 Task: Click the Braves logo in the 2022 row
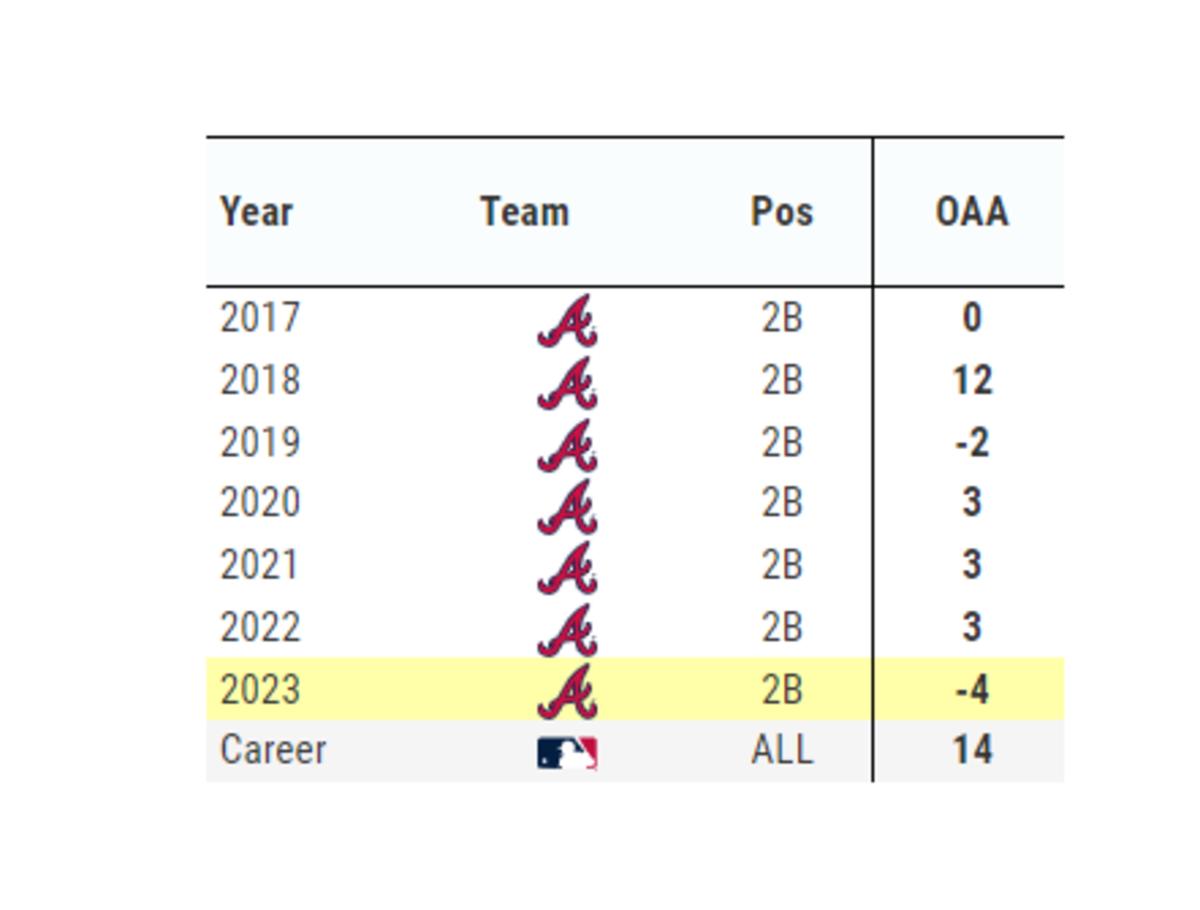point(567,630)
